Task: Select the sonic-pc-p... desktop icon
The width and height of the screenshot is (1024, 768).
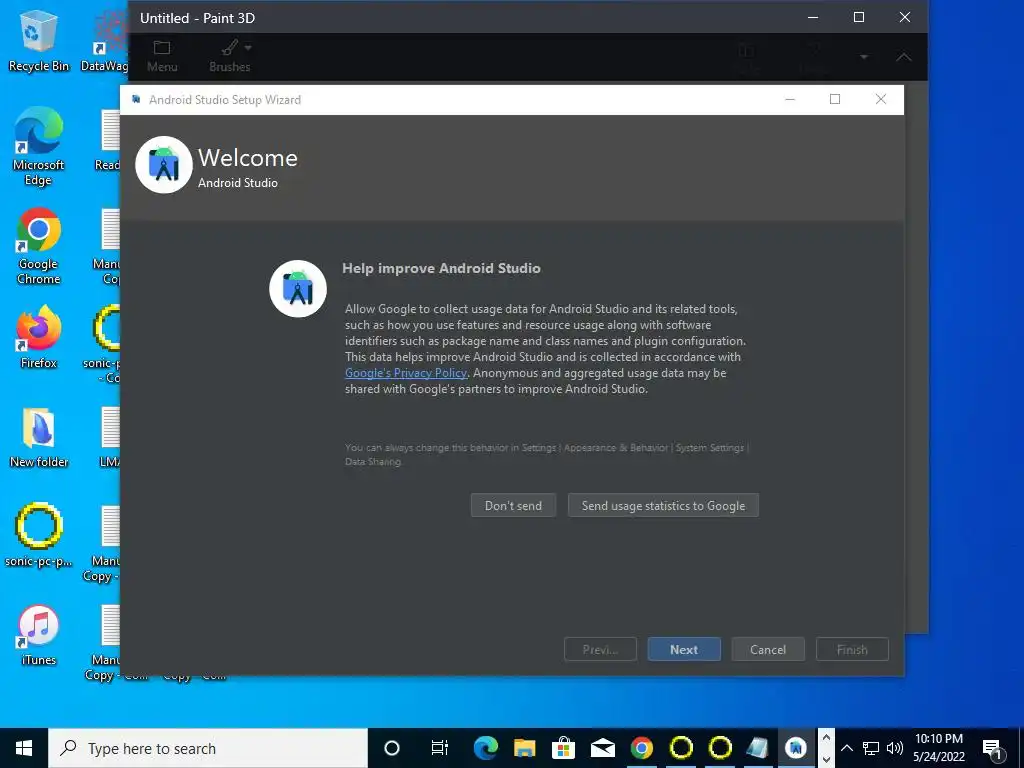Action: pyautogui.click(x=38, y=536)
